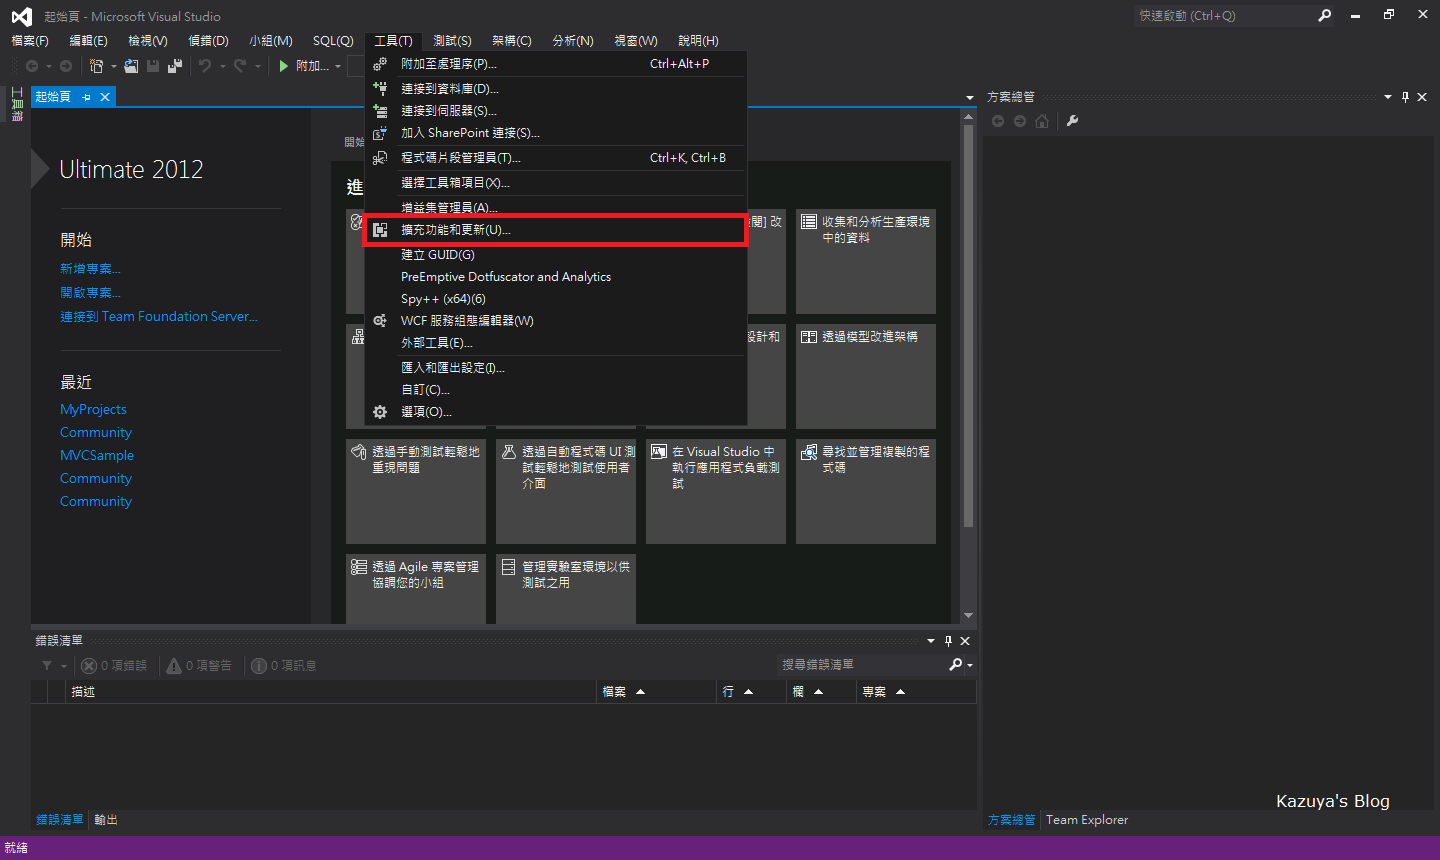Click the Open File folder icon

click(x=131, y=66)
